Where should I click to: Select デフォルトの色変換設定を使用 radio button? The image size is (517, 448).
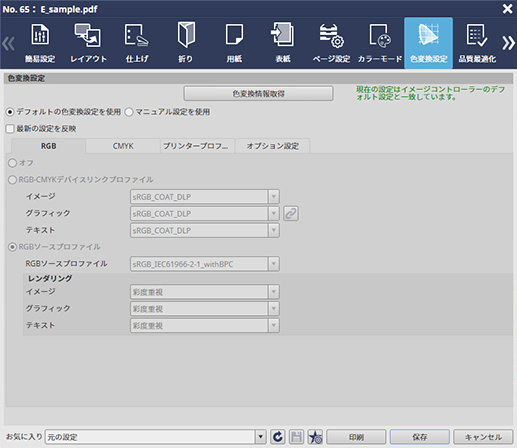(10, 112)
